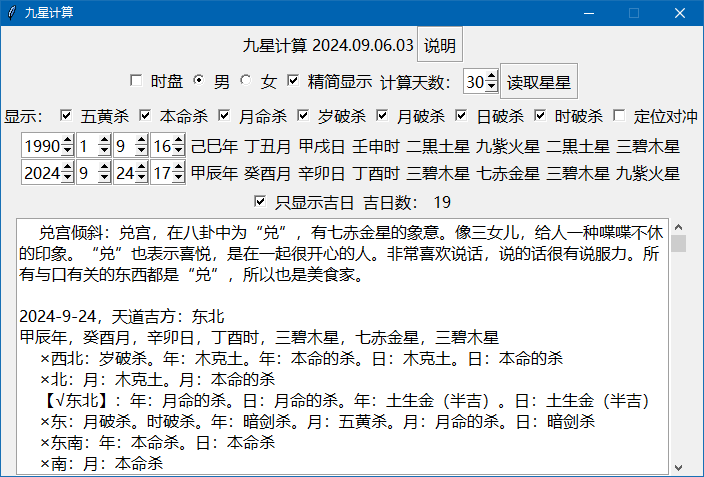This screenshot has width=704, height=477.
Task: Click the 吉日数 label
Action: pos(390,203)
